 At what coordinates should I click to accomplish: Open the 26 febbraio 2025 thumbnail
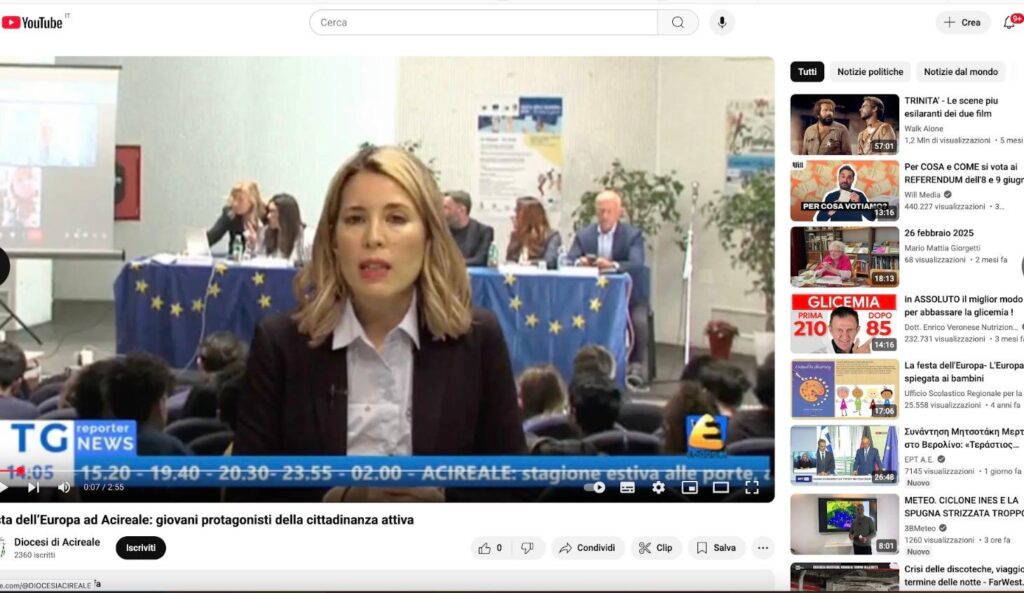click(x=844, y=257)
